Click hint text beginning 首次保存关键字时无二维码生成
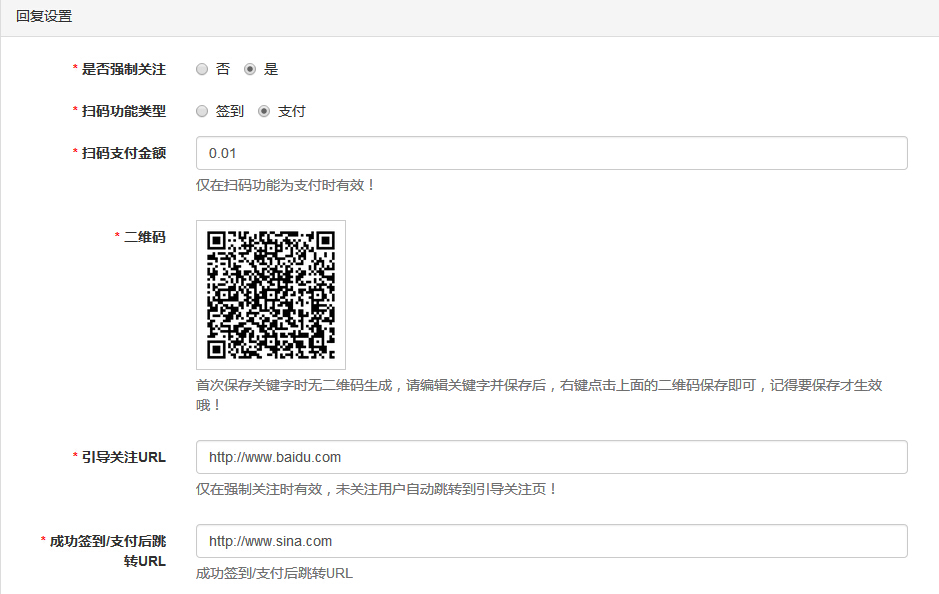The height and width of the screenshot is (594, 939). pos(539,395)
